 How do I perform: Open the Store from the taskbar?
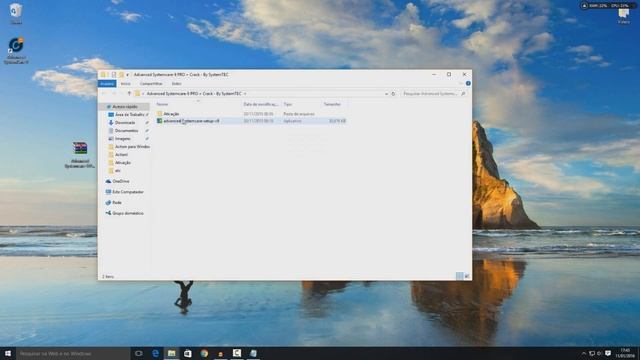[x=188, y=353]
